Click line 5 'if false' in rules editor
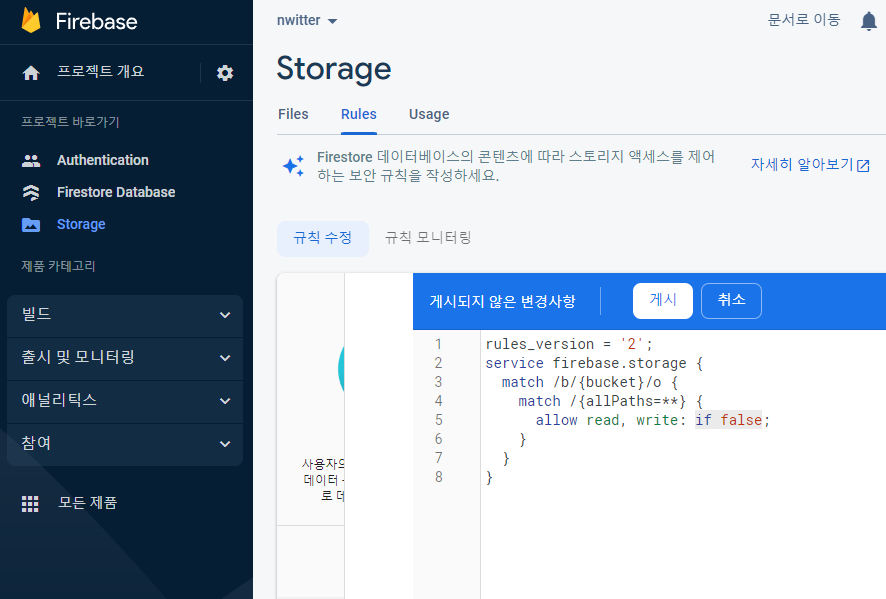886x599 pixels. pos(728,420)
